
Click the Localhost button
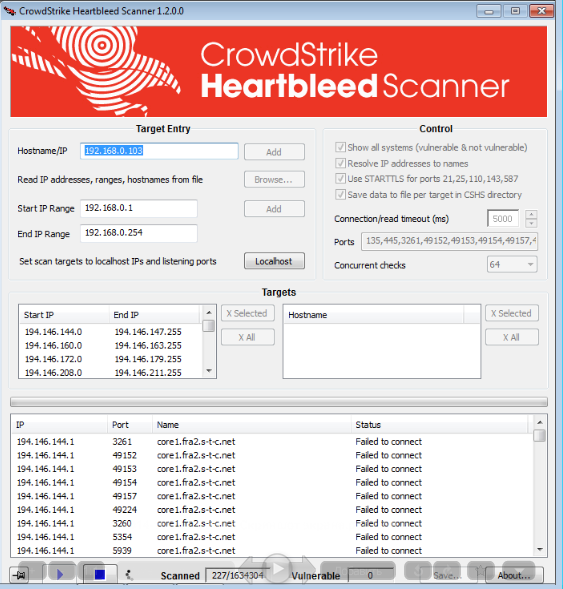click(274, 261)
